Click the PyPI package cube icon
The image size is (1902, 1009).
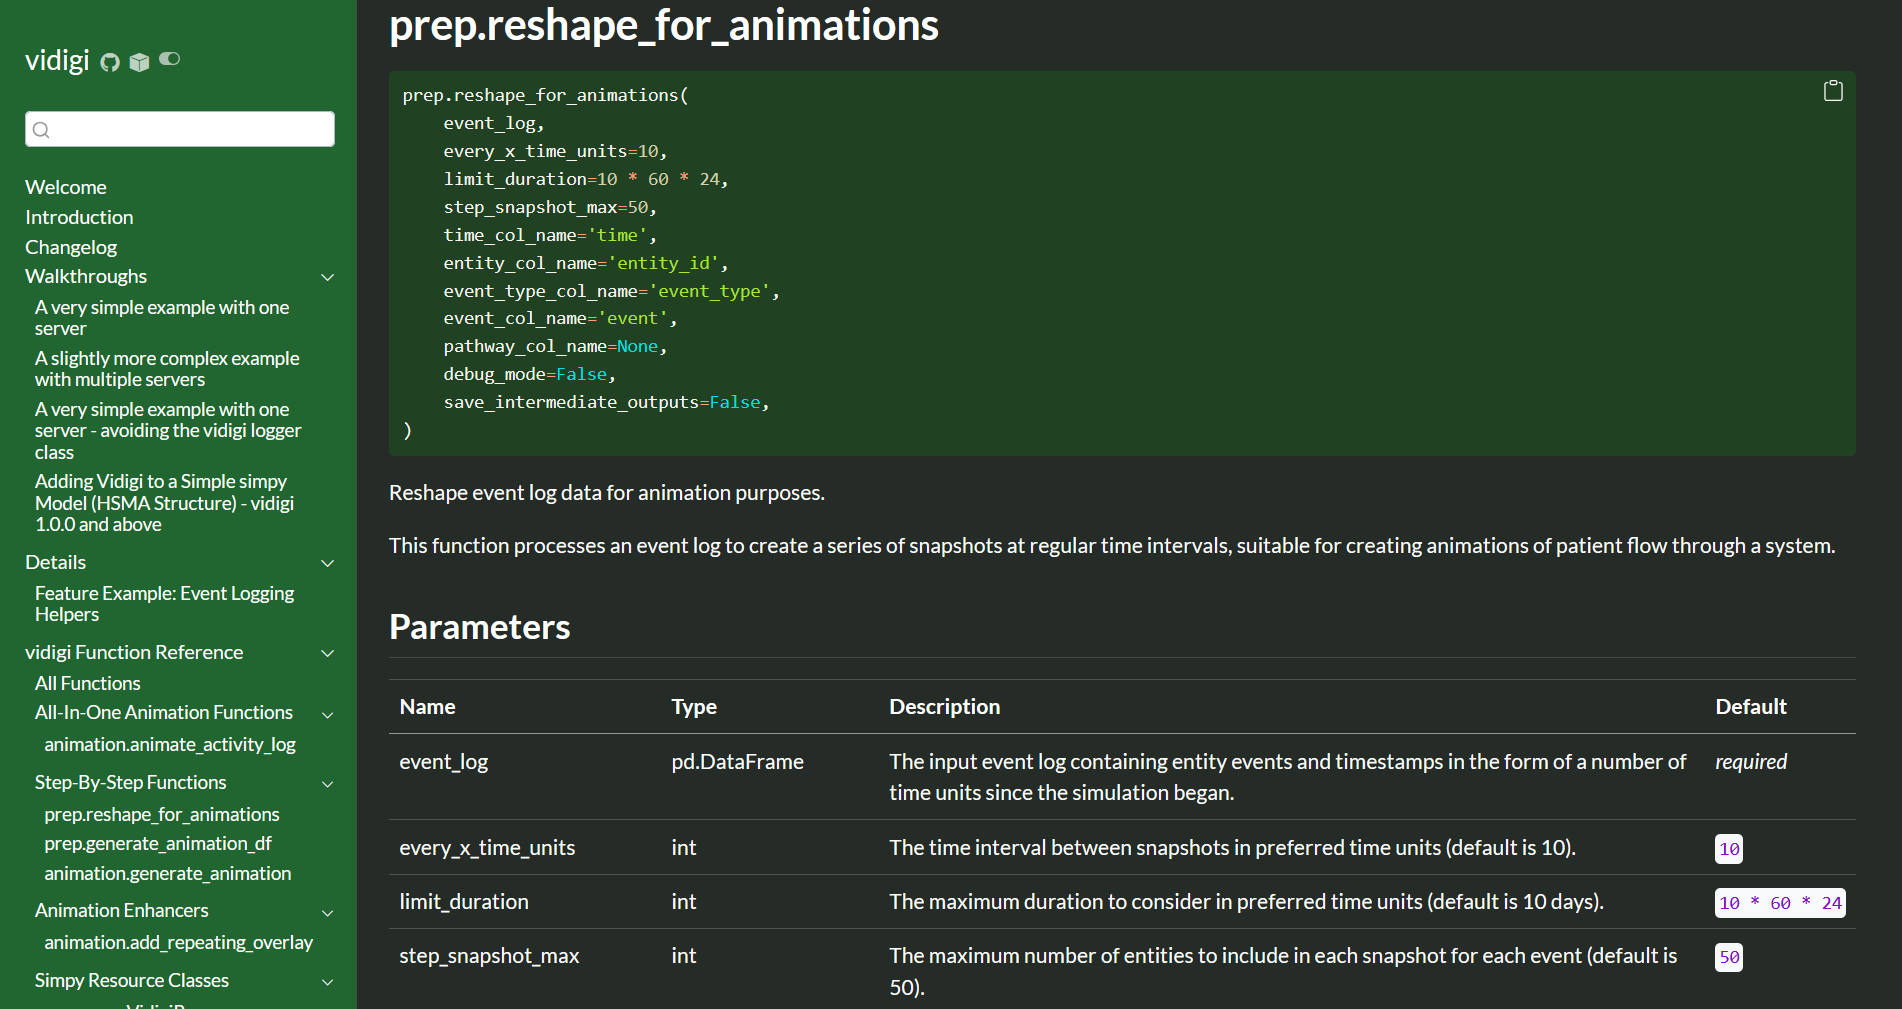pyautogui.click(x=139, y=61)
